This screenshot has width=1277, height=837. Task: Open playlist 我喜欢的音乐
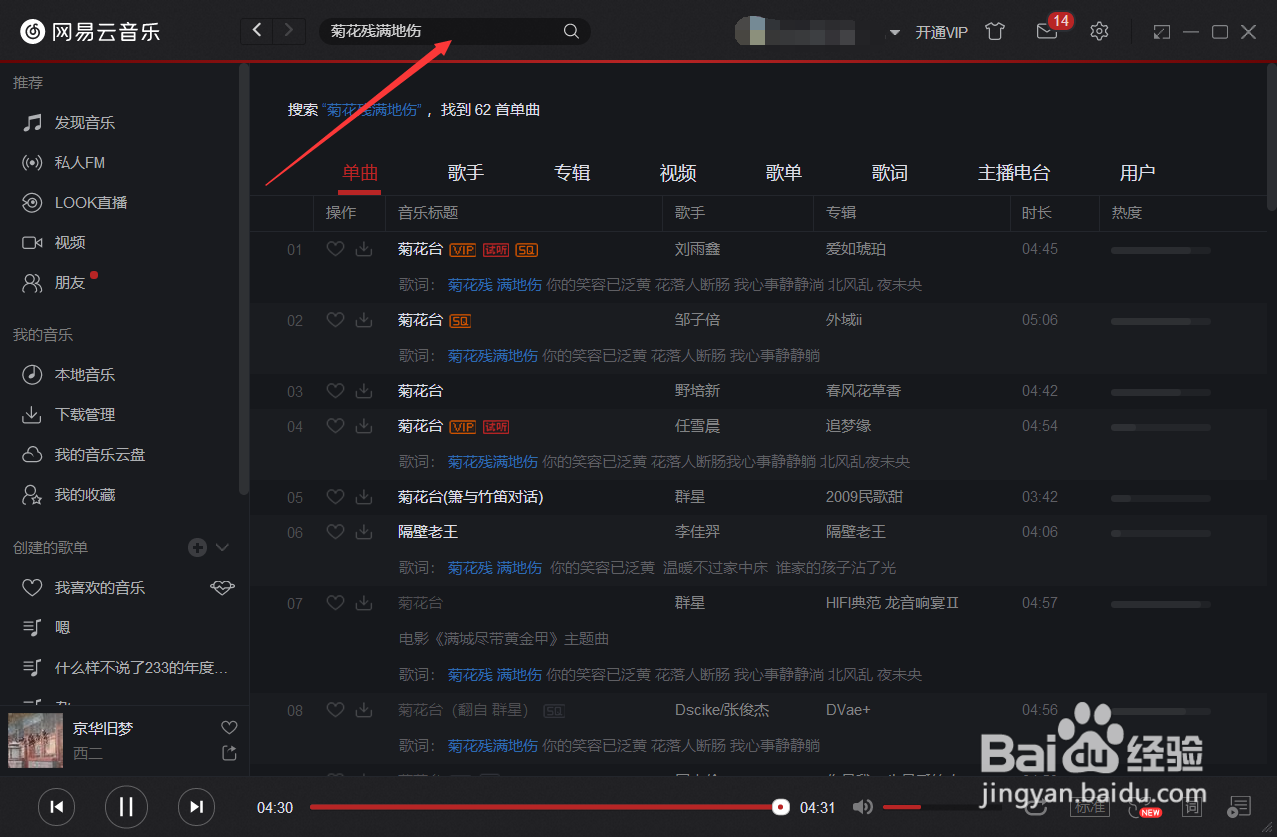pyautogui.click(x=100, y=588)
